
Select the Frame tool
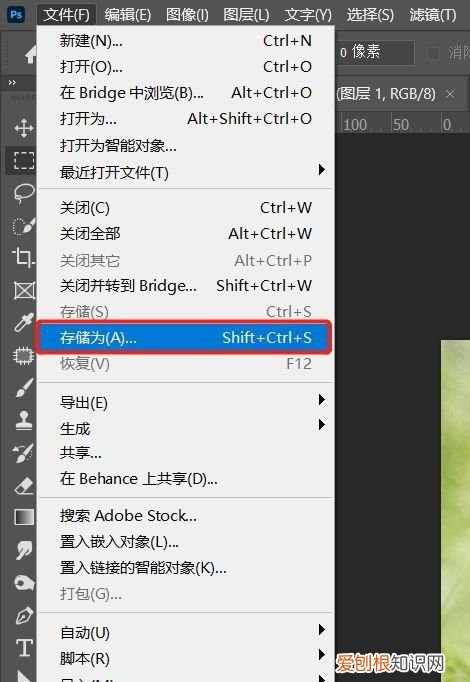[23, 290]
